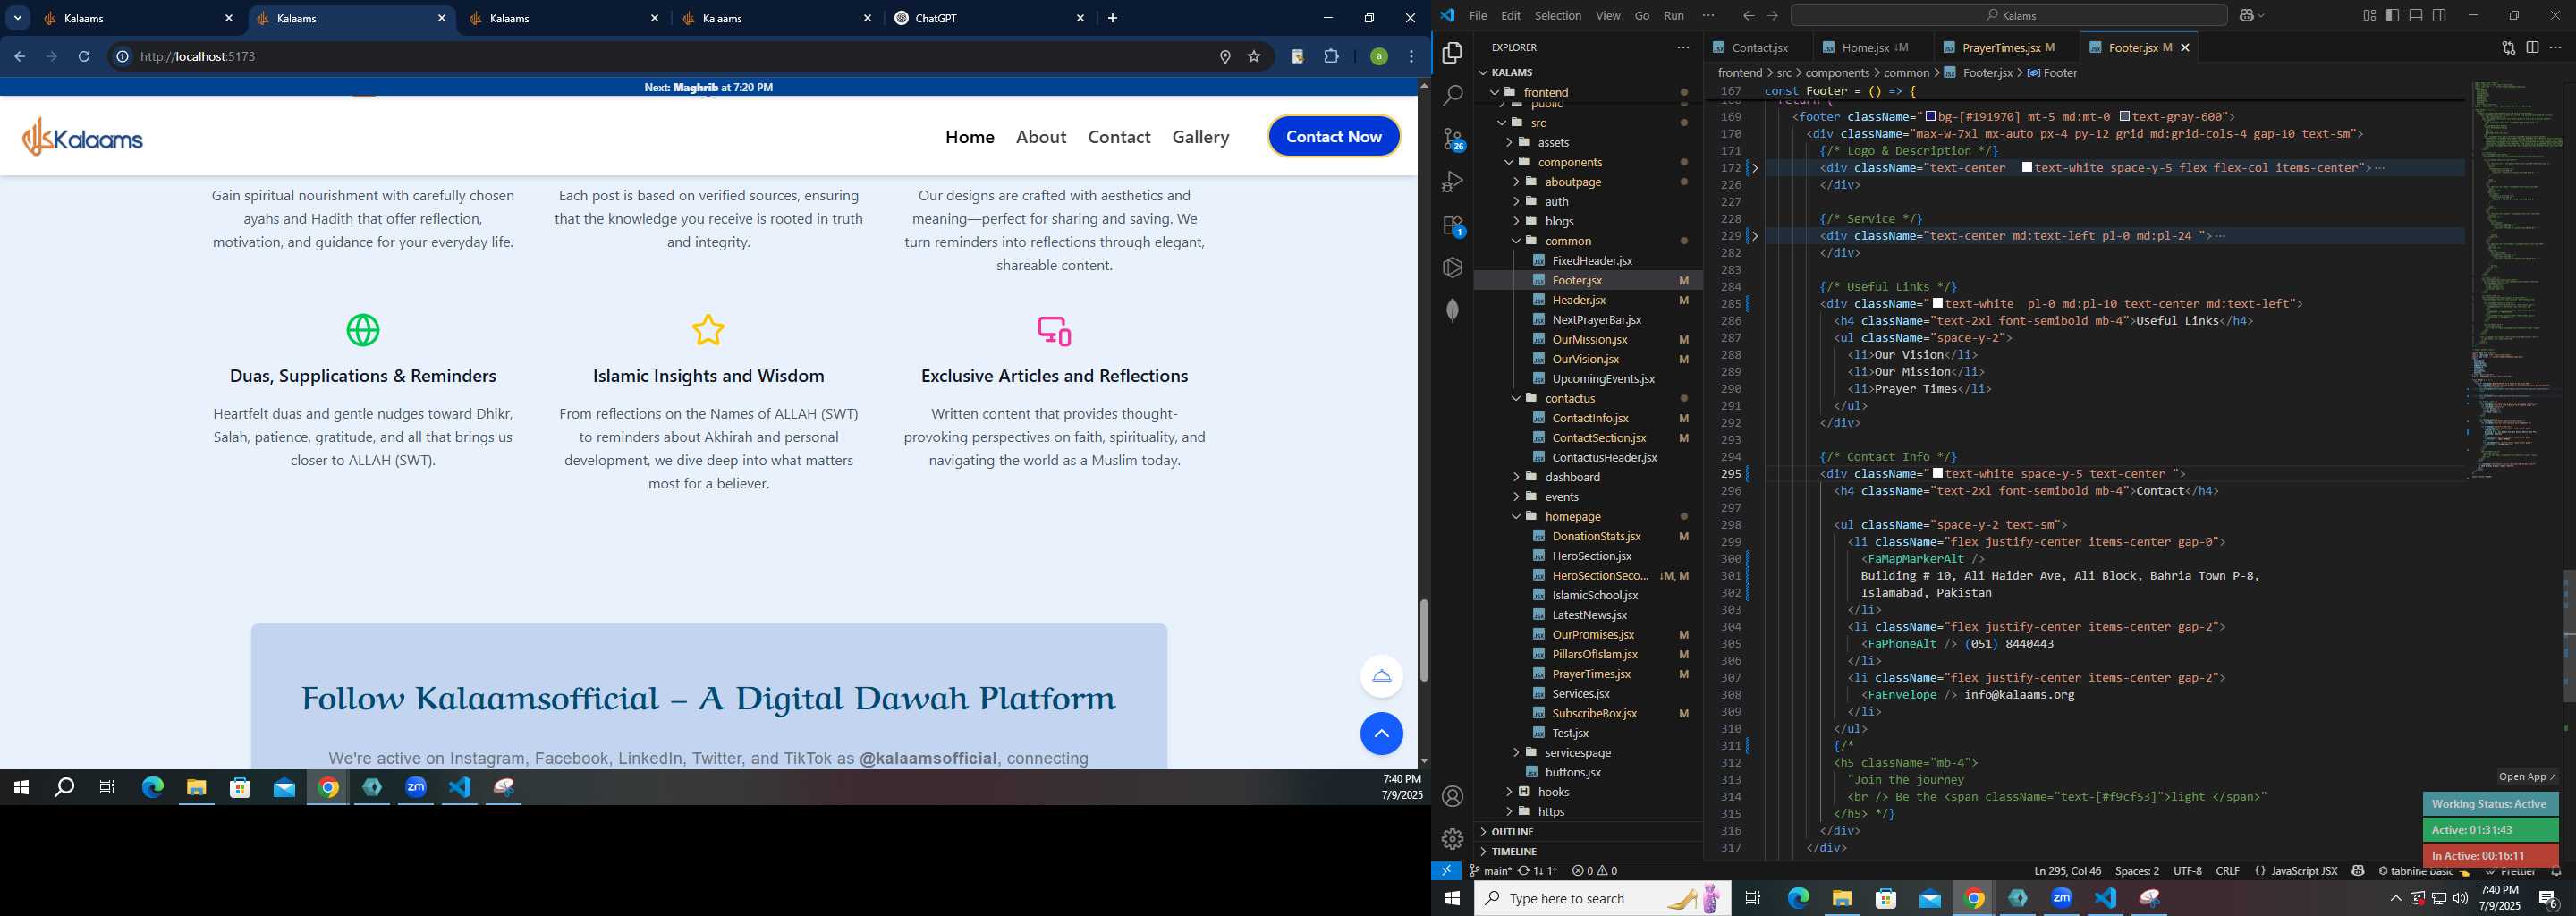Click the remote window icon in status bar

(x=1446, y=871)
